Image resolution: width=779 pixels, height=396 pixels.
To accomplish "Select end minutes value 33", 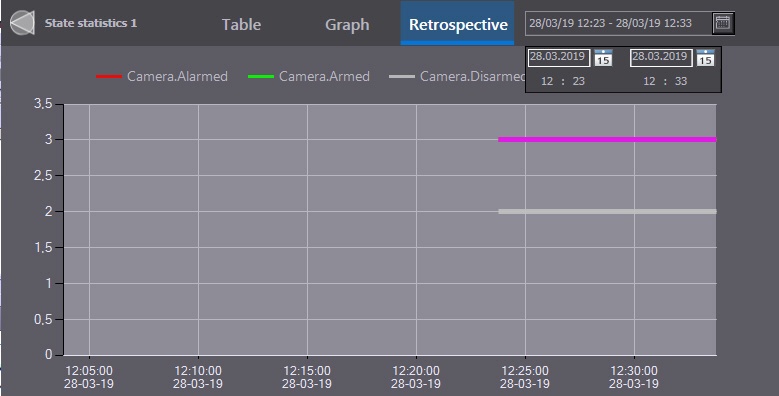I will pos(681,81).
